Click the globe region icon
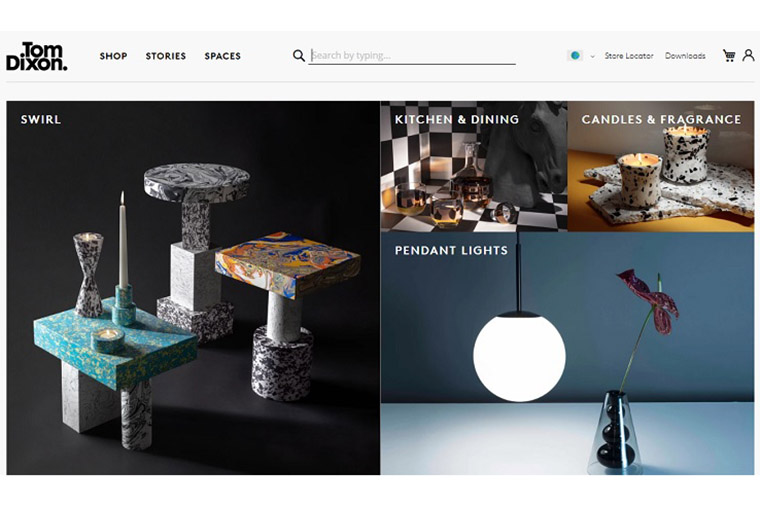The height and width of the screenshot is (506, 760). pos(575,56)
